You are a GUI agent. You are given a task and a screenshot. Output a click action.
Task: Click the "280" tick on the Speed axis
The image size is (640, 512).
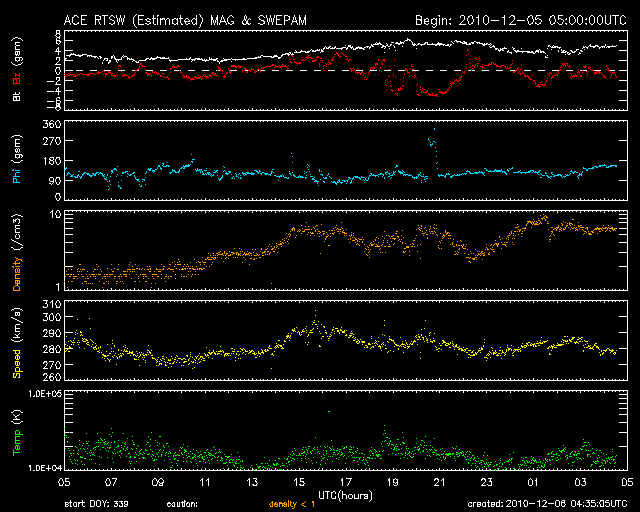(x=52, y=349)
